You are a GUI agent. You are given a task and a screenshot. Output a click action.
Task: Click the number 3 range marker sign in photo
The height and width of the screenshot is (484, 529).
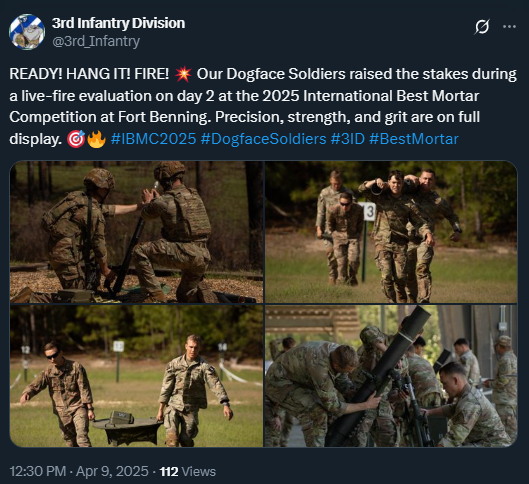pos(369,211)
